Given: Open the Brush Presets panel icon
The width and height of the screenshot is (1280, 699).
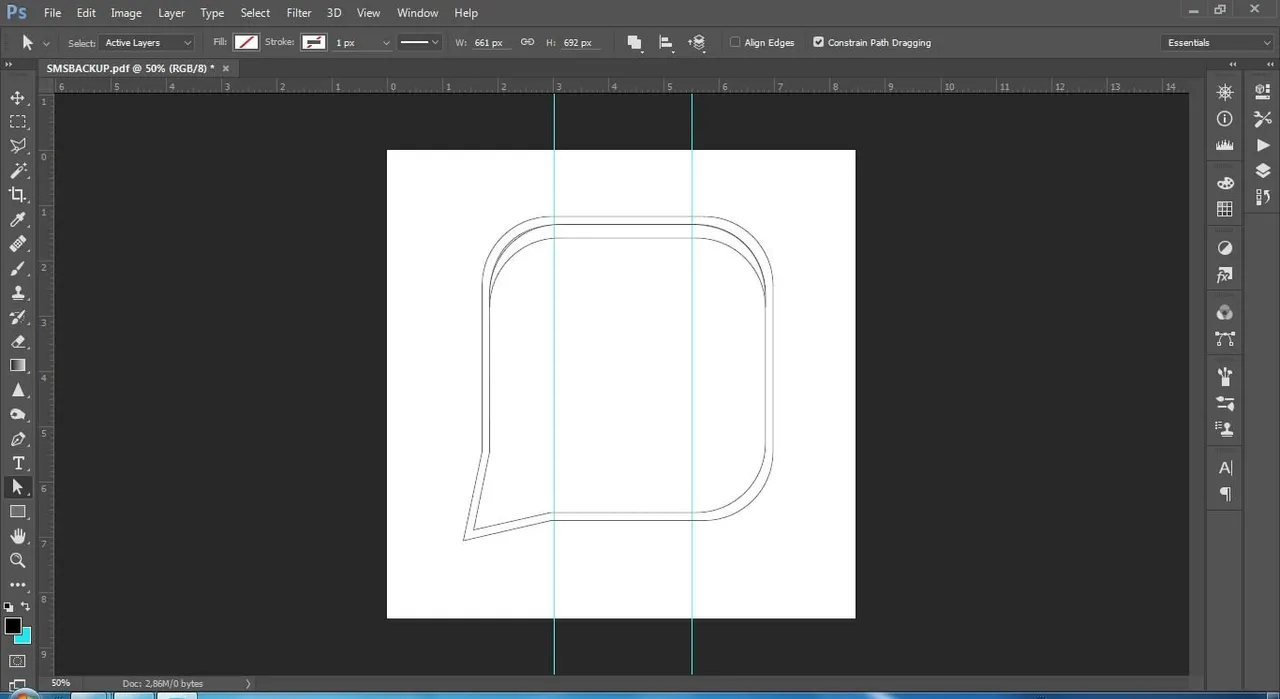Looking at the screenshot, I should (1225, 377).
